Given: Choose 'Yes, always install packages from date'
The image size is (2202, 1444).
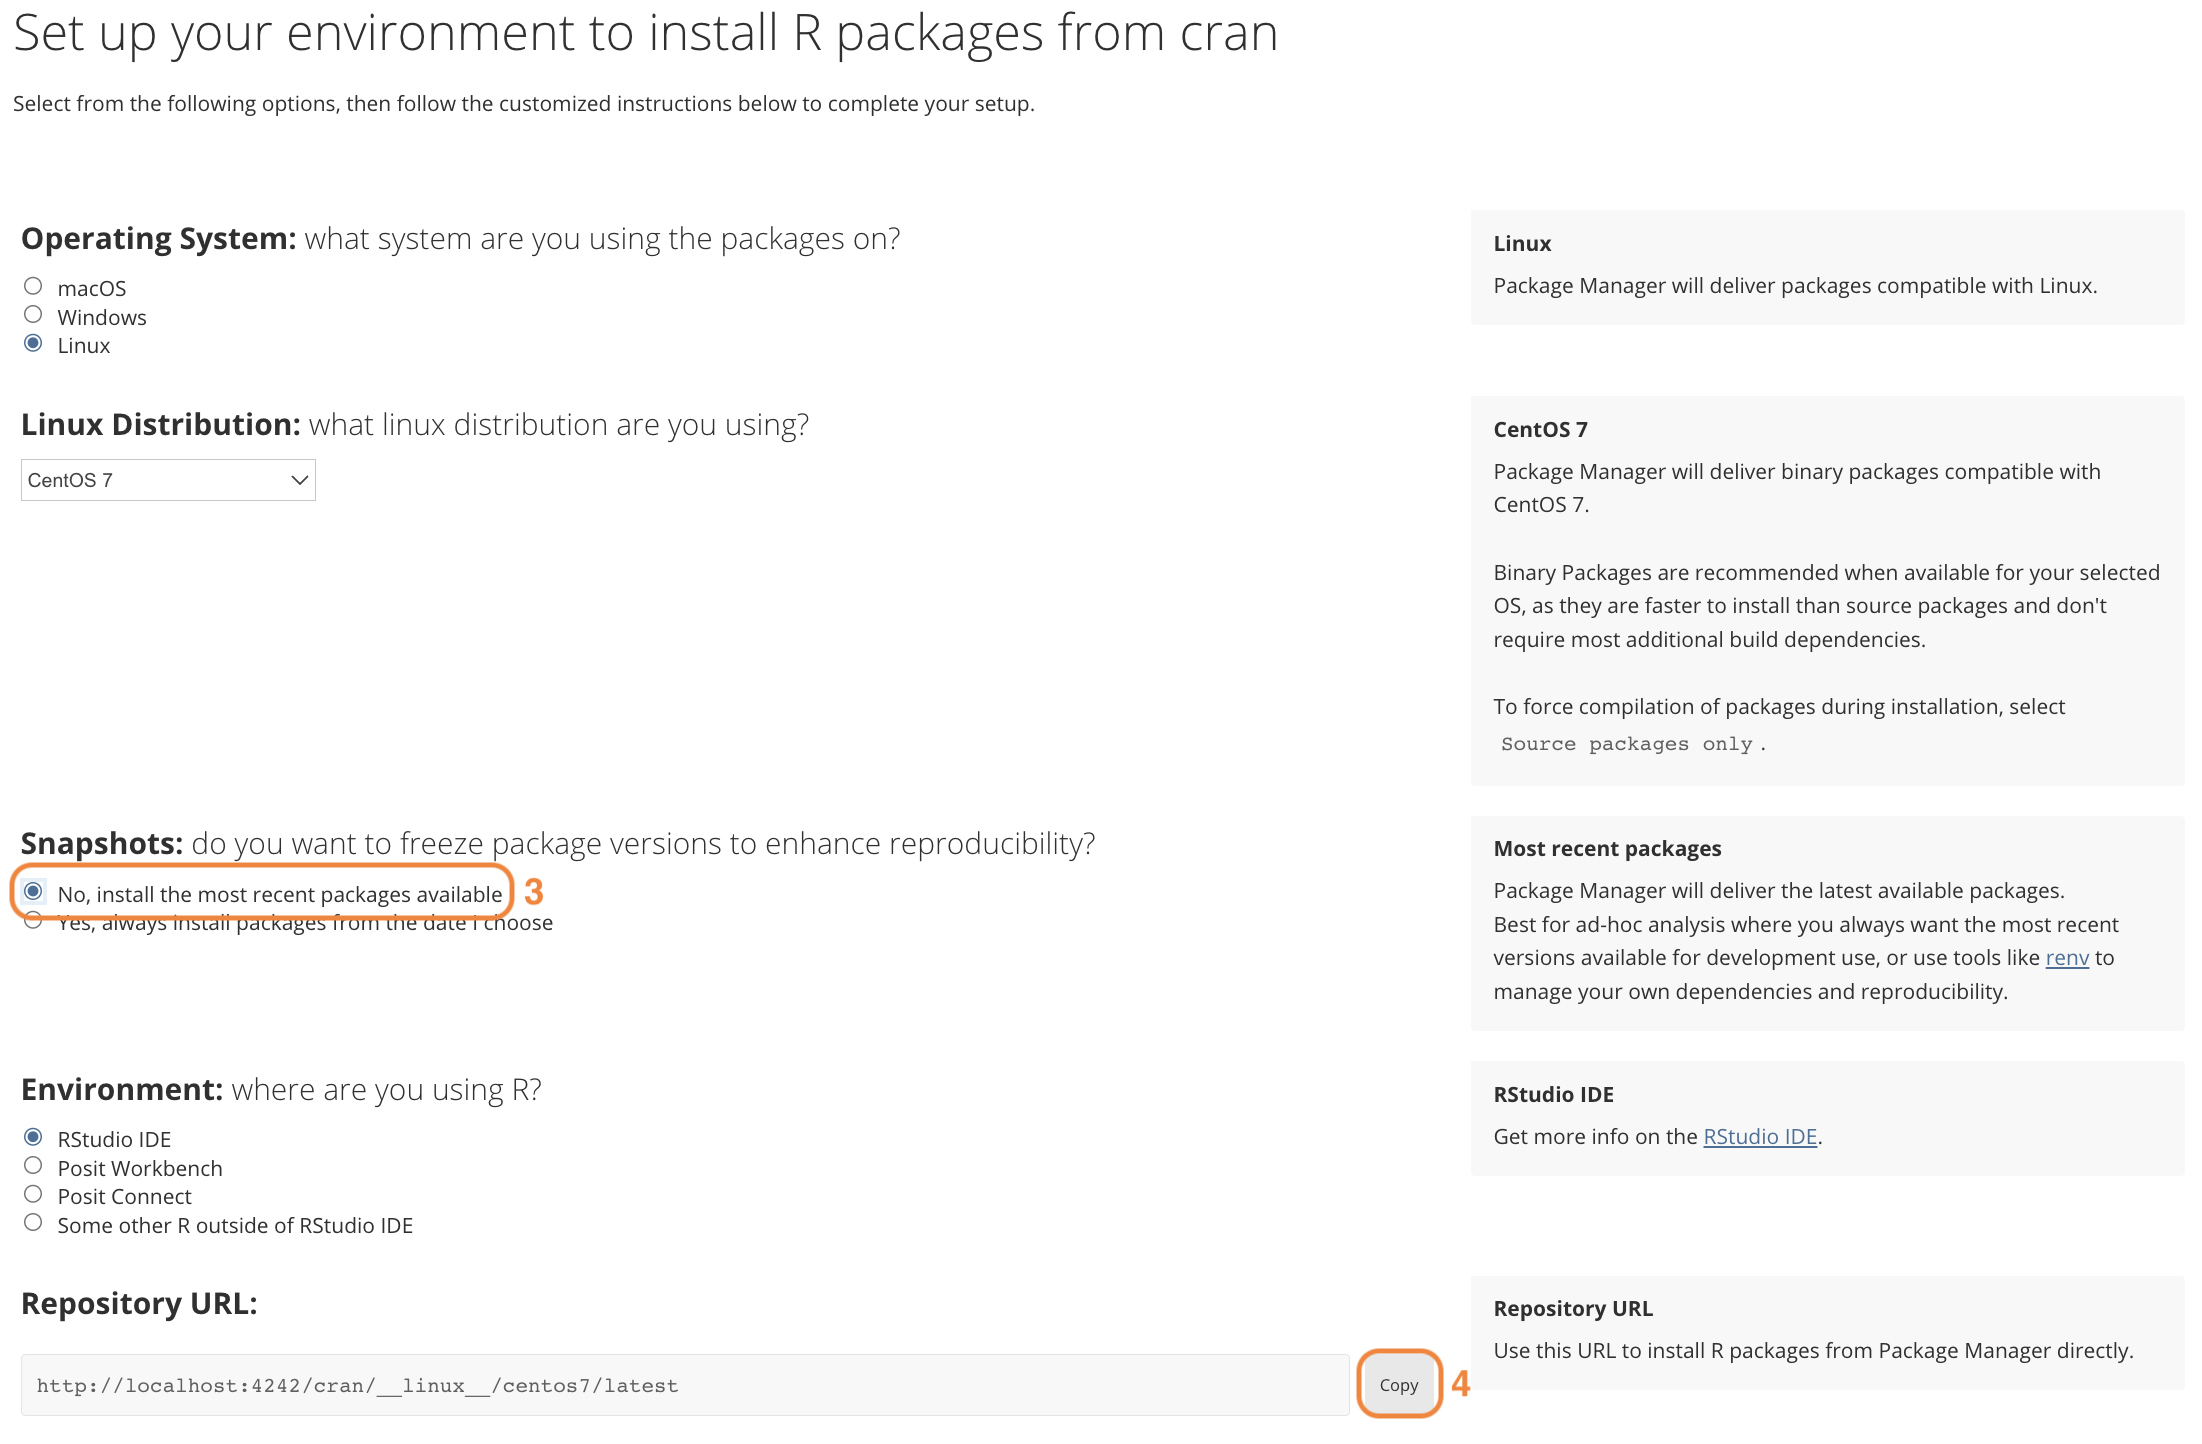Looking at the screenshot, I should (33, 921).
